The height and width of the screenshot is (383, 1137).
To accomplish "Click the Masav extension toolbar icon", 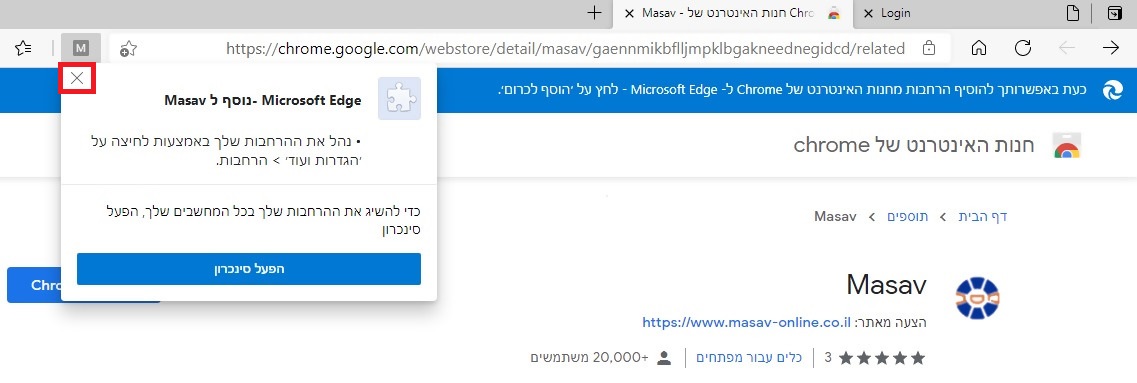I will [x=80, y=49].
